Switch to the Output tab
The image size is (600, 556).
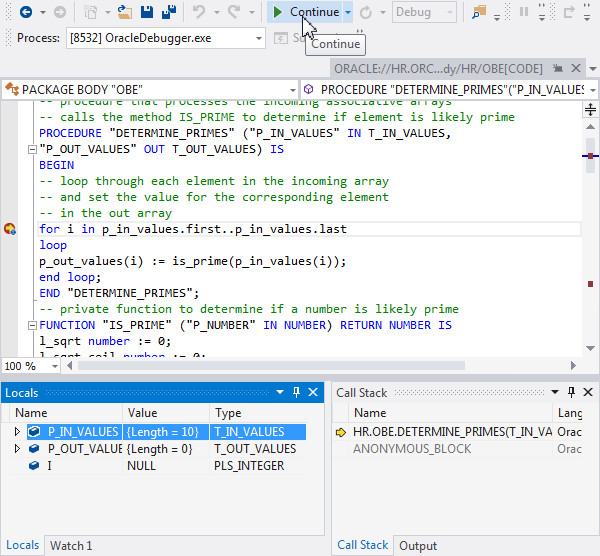pos(418,545)
